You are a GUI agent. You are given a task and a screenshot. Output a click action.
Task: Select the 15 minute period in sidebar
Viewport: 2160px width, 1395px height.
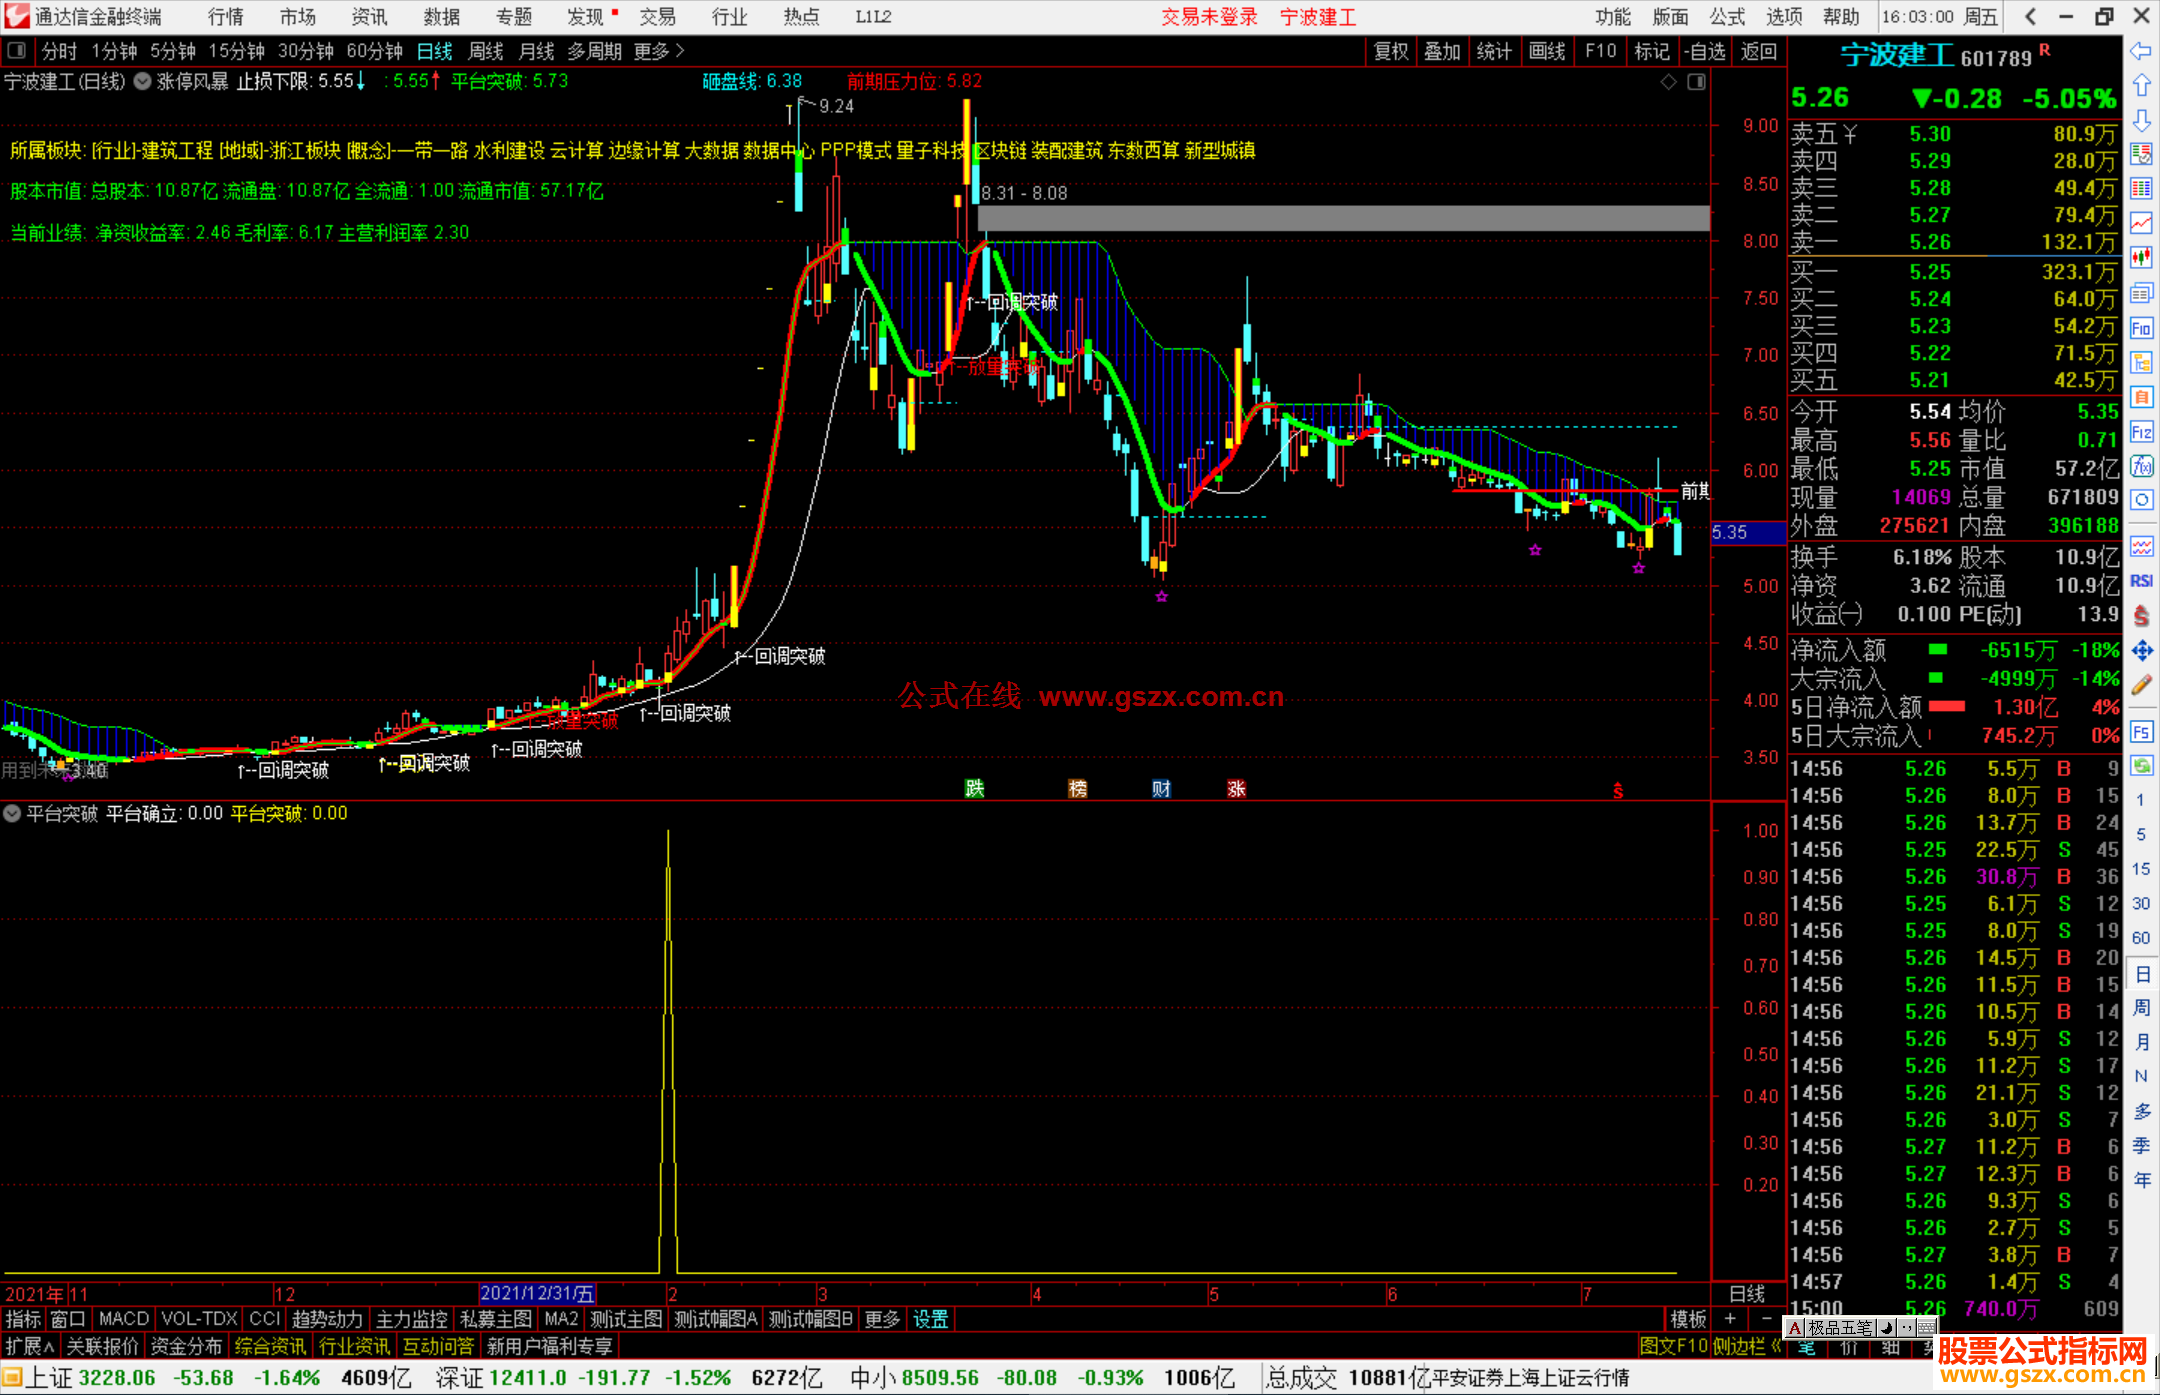point(2141,869)
